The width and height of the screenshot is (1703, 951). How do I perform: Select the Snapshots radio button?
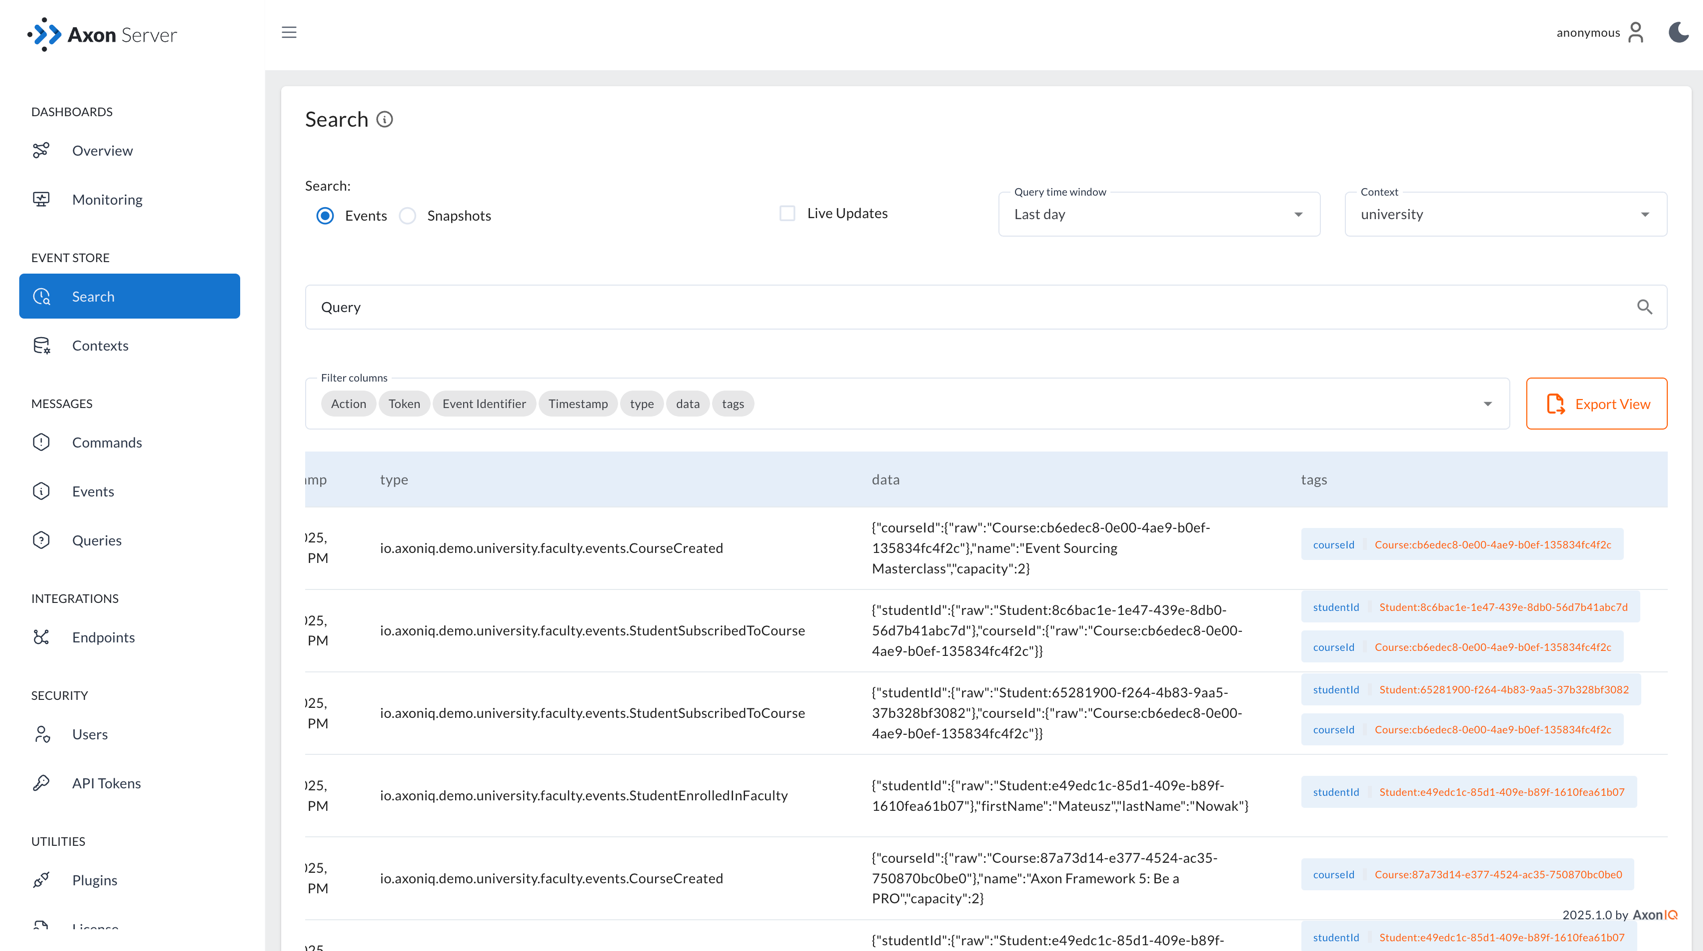click(x=408, y=215)
